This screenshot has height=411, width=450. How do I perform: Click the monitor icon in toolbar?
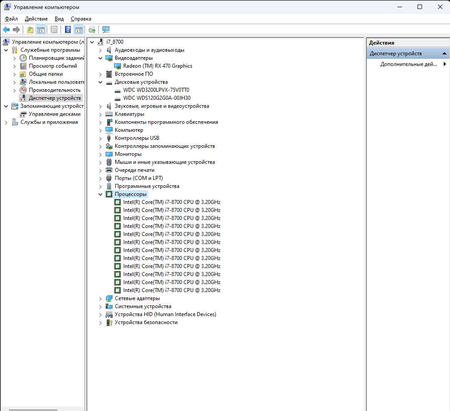click(106, 30)
